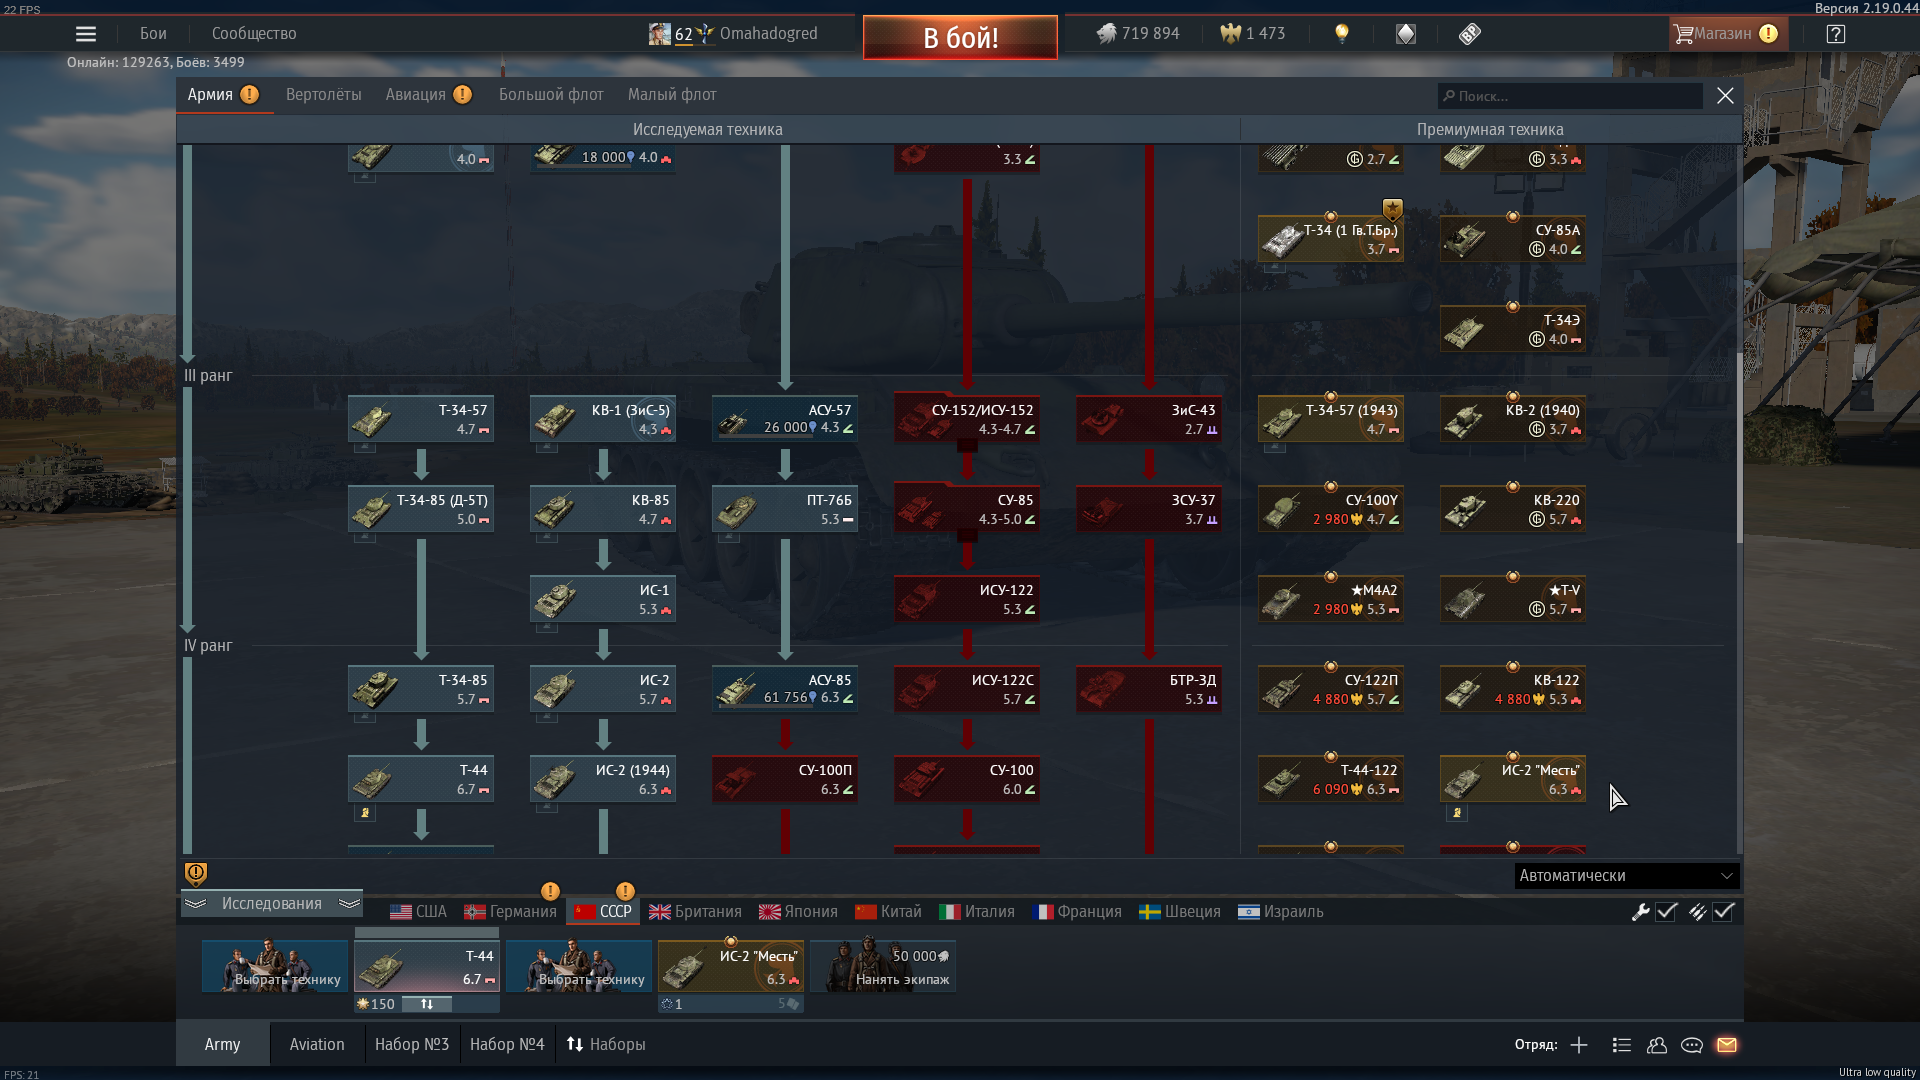1920x1080 pixels.
Task: Select premium СУ-85А vehicle
Action: point(1513,239)
